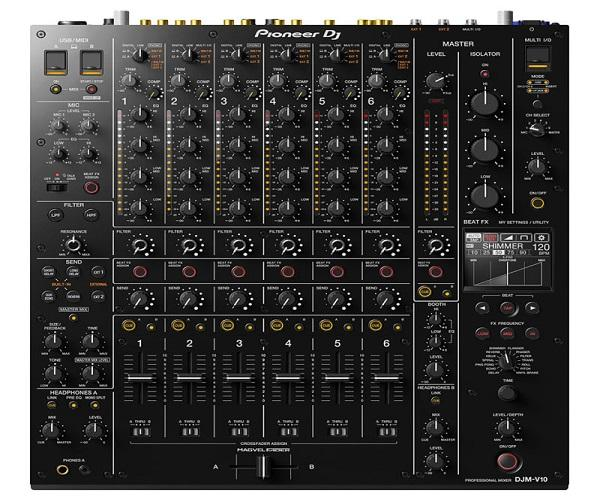
Task: Push the MIDI START/STOP button
Action: pyautogui.click(x=91, y=89)
